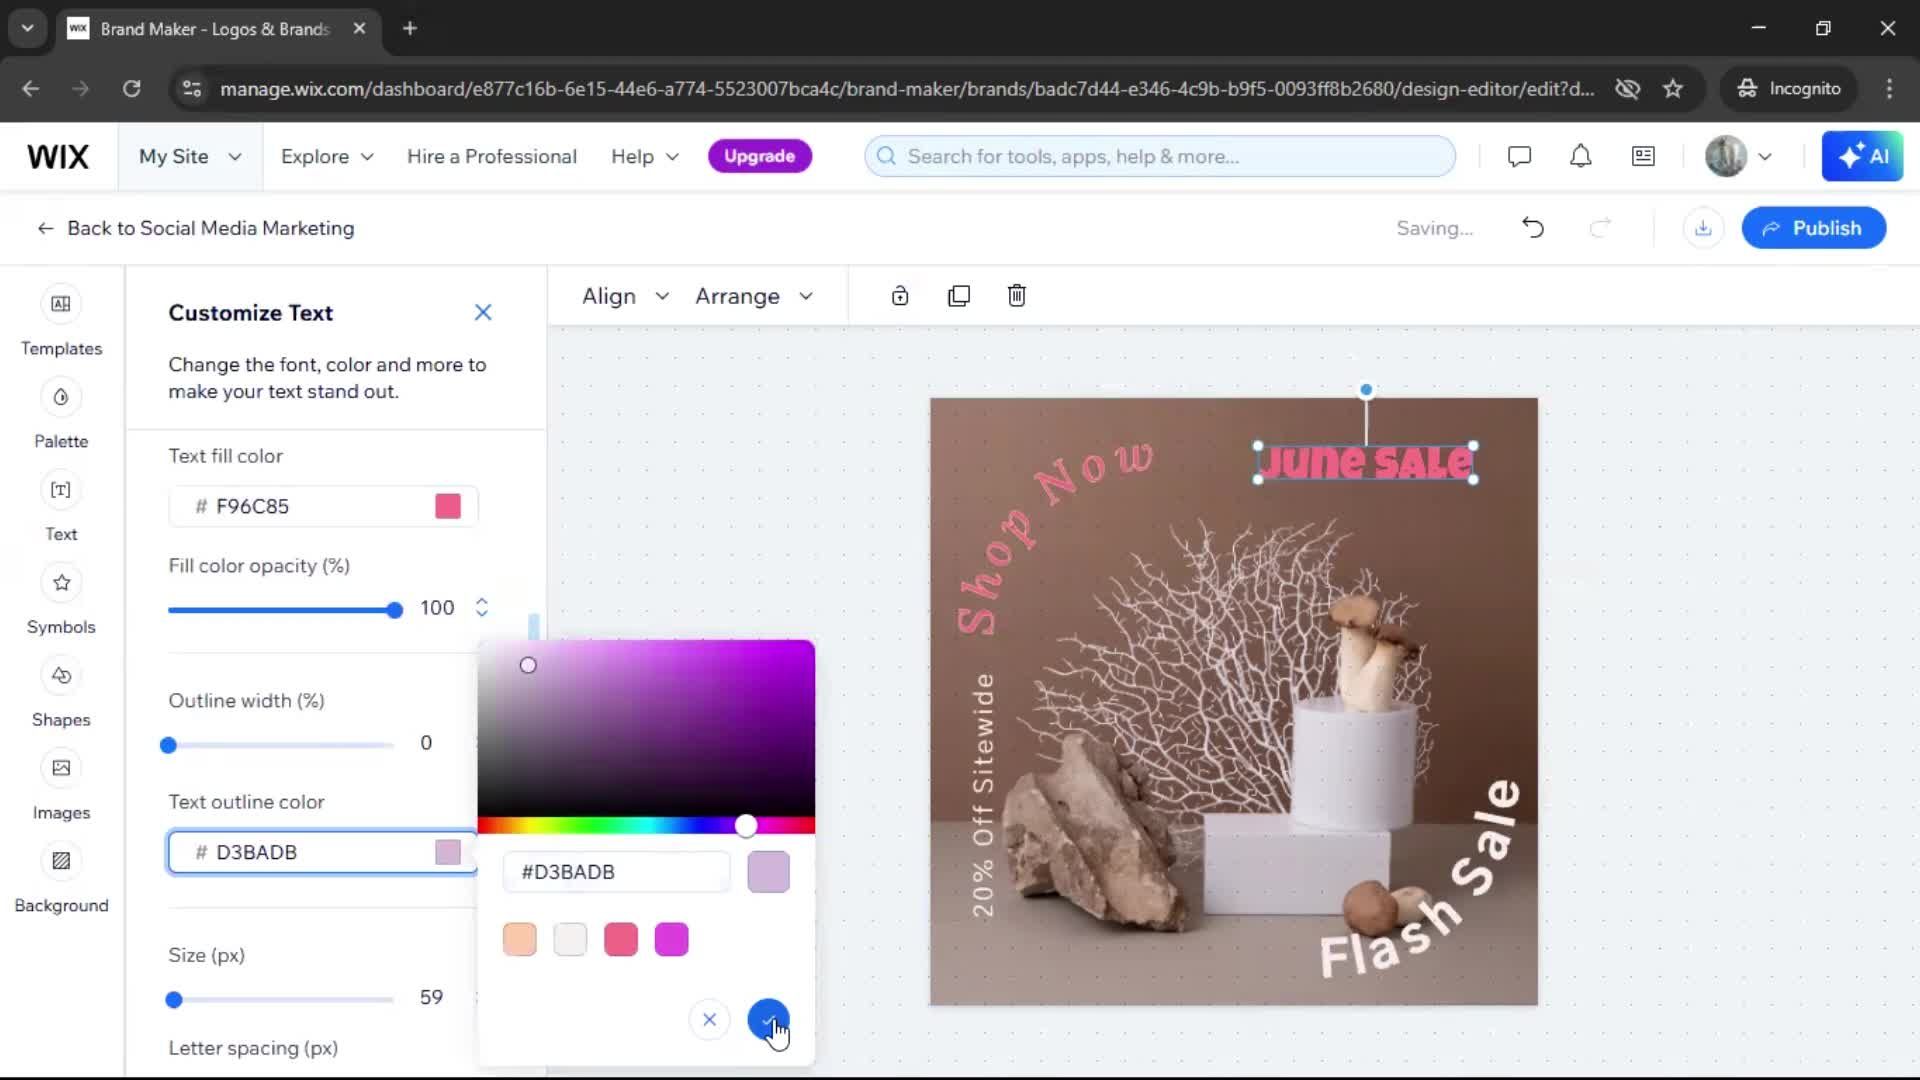Click Hire a Professional
1920x1080 pixels.
pos(492,157)
